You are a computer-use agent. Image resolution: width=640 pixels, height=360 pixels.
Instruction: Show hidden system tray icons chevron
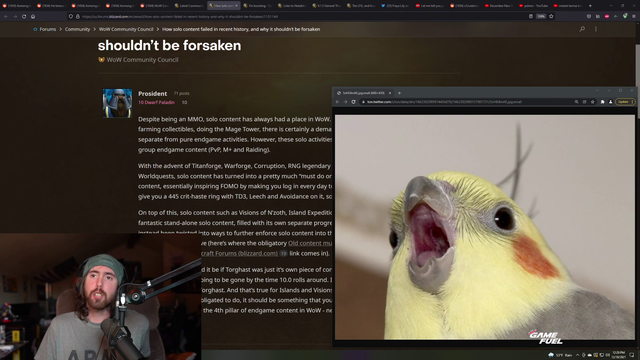tap(577, 355)
